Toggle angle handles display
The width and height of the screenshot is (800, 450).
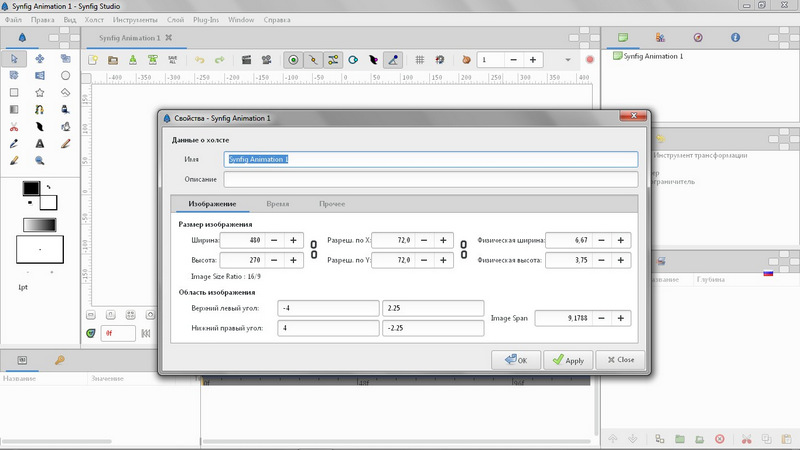point(393,60)
